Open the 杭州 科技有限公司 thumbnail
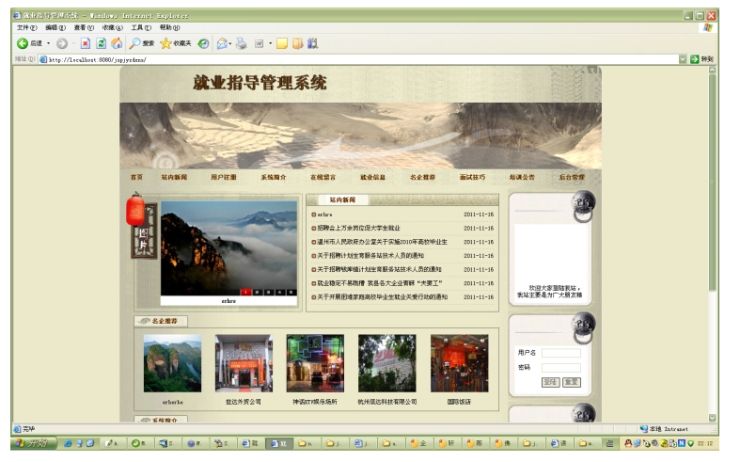756x462 pixels. point(387,364)
